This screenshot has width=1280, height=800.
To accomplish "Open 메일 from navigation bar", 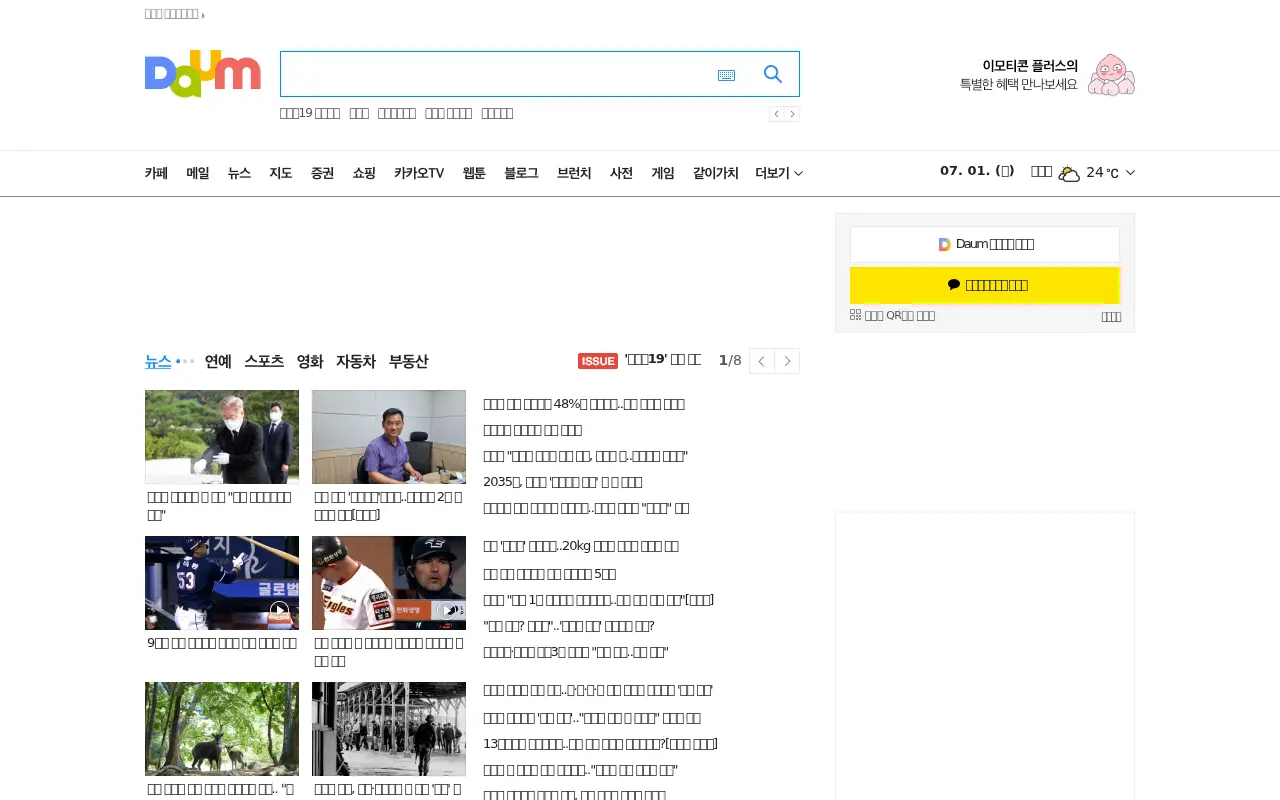I will (x=198, y=173).
